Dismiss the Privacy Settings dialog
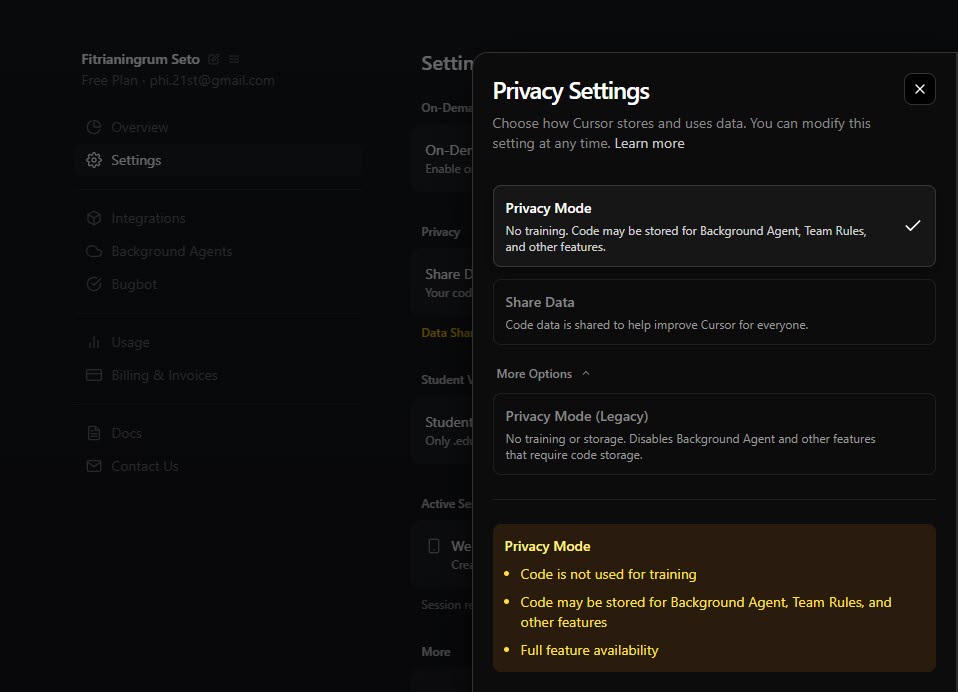Screen dimensions: 958x692 tap(919, 89)
